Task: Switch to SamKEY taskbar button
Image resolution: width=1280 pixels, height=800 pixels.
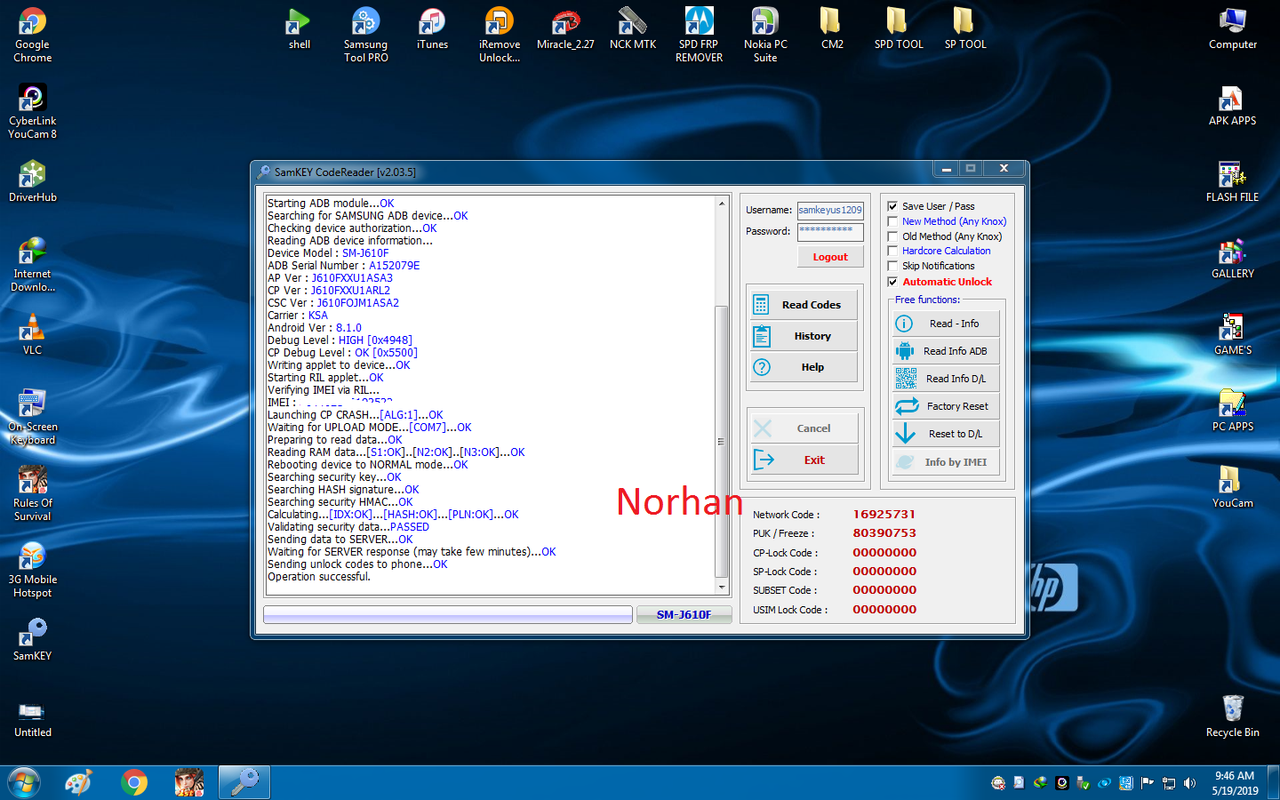Action: click(x=243, y=781)
